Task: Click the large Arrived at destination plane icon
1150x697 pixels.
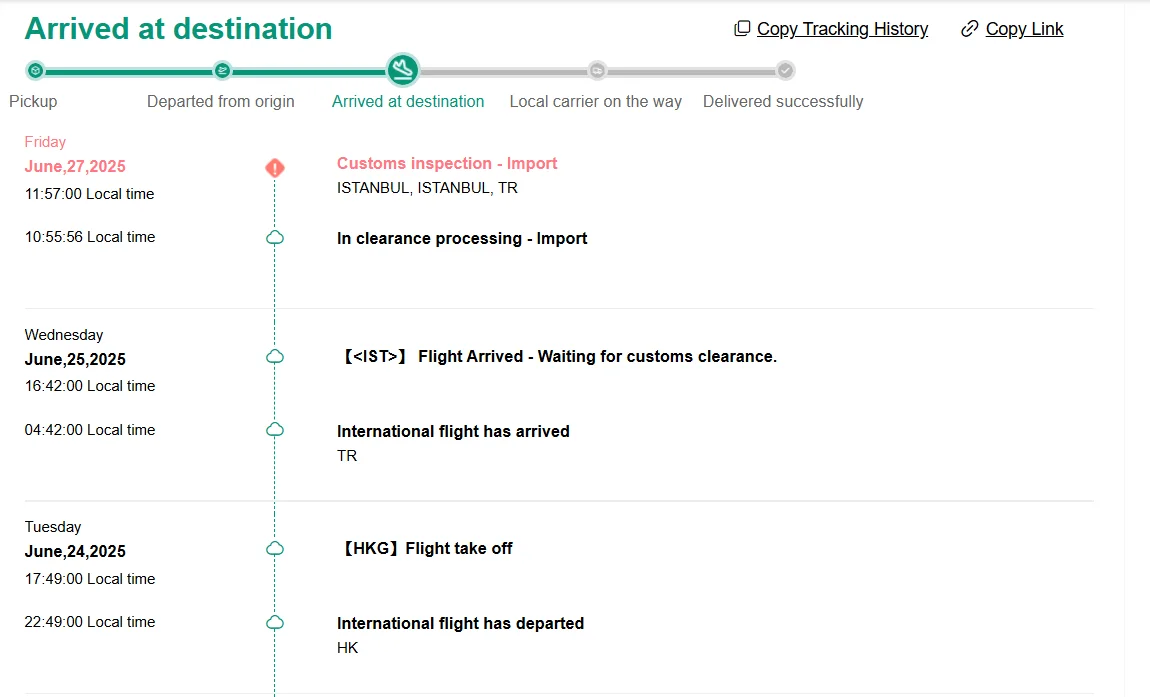Action: point(403,70)
